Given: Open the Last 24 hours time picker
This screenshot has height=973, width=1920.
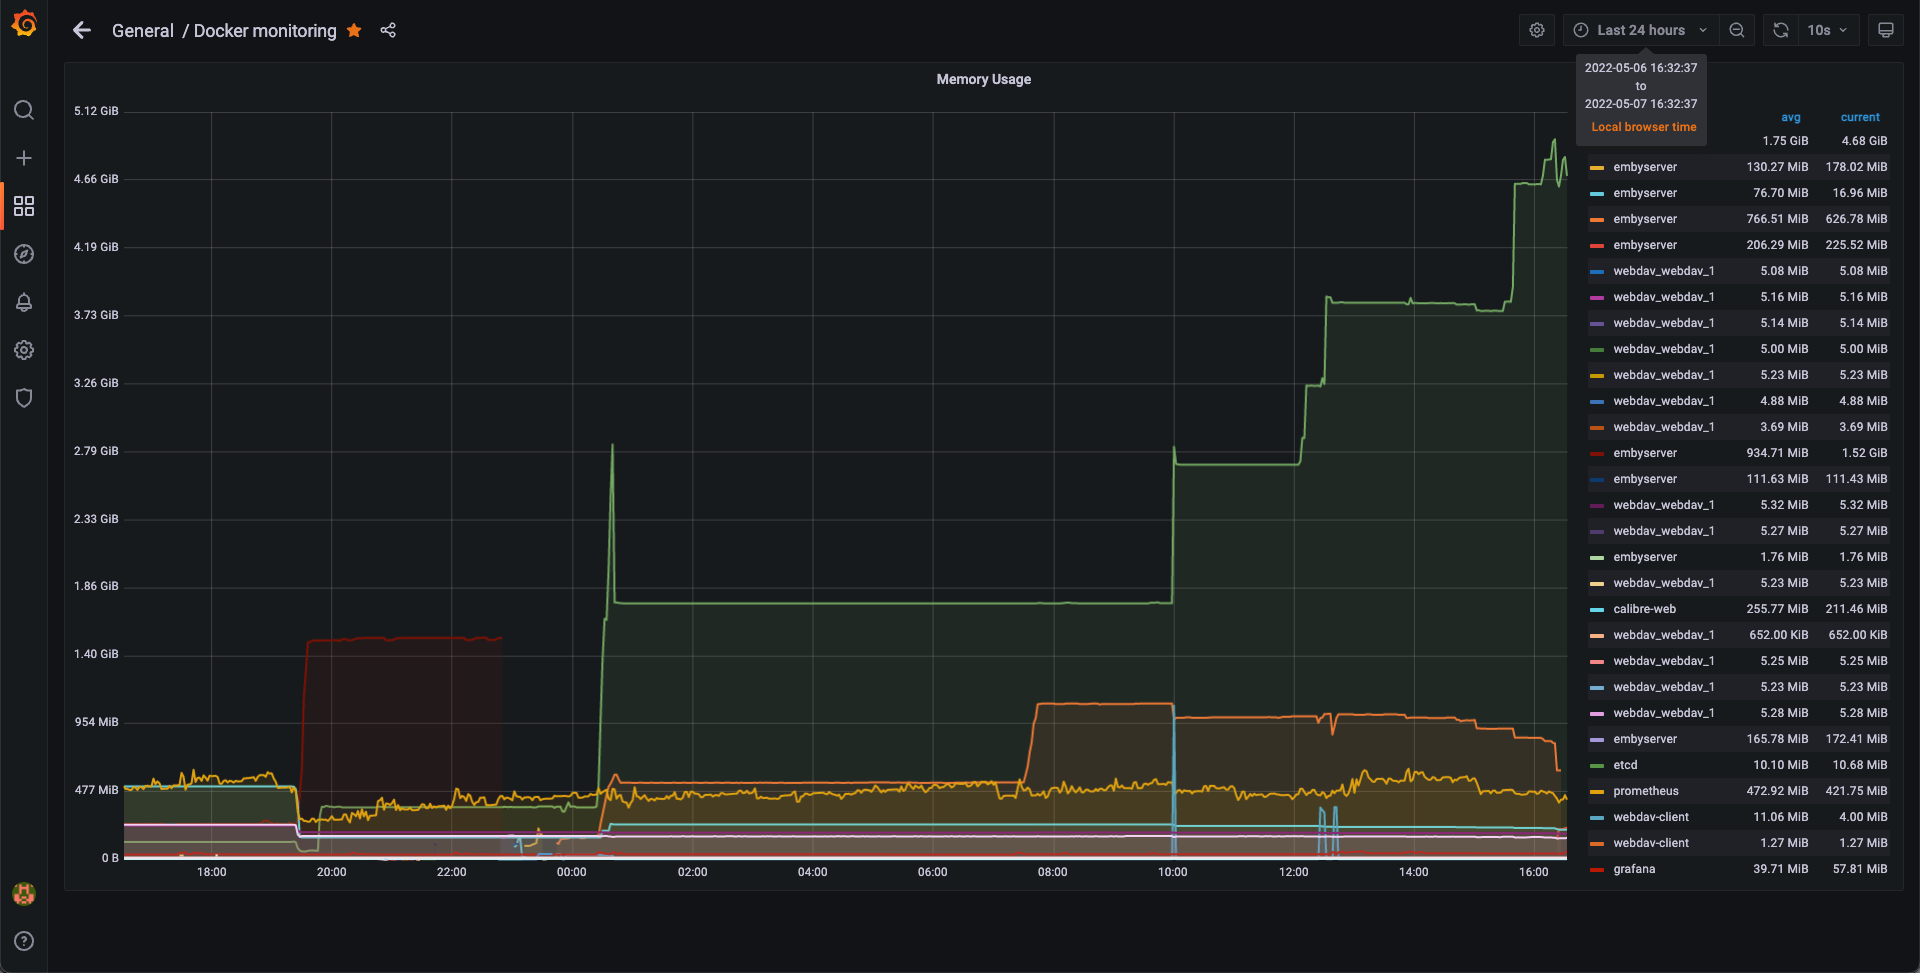Looking at the screenshot, I should 1641,30.
